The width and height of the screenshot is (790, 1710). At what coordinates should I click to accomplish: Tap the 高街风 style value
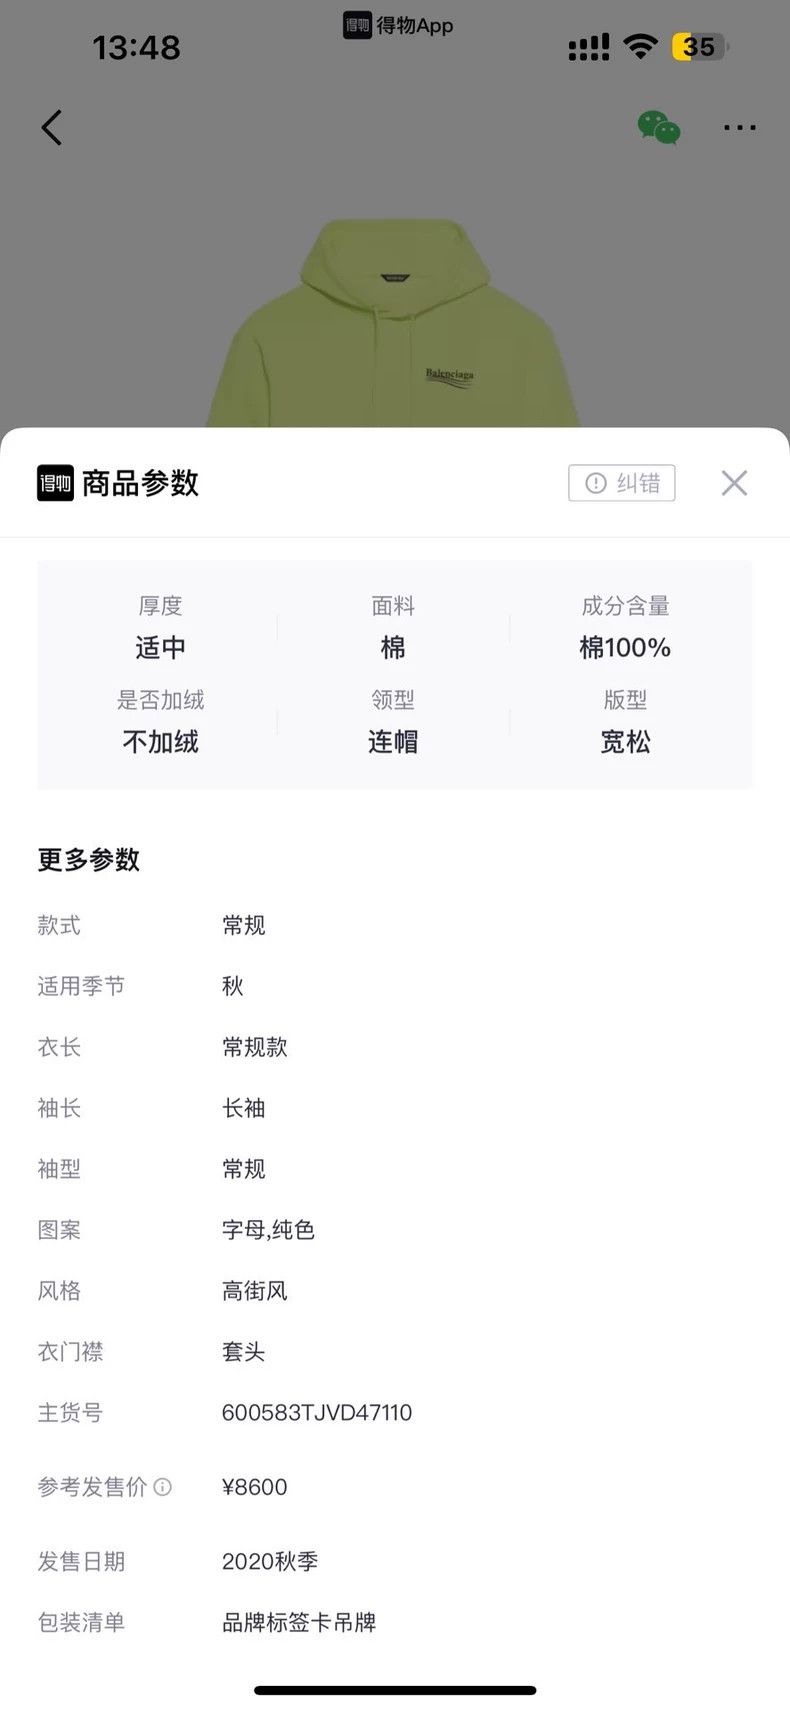[255, 1291]
